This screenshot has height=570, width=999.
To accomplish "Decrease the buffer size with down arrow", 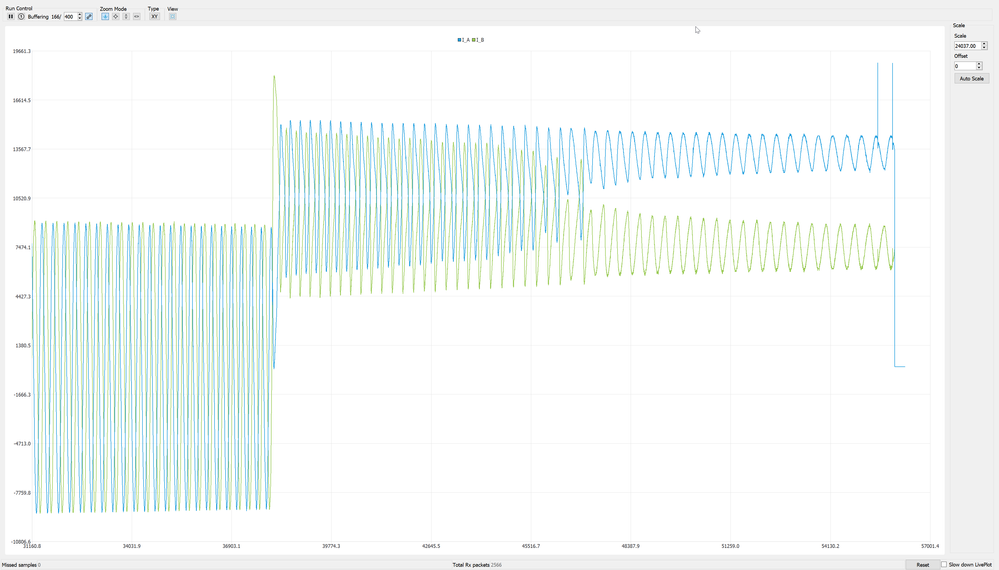I will 80,18.
